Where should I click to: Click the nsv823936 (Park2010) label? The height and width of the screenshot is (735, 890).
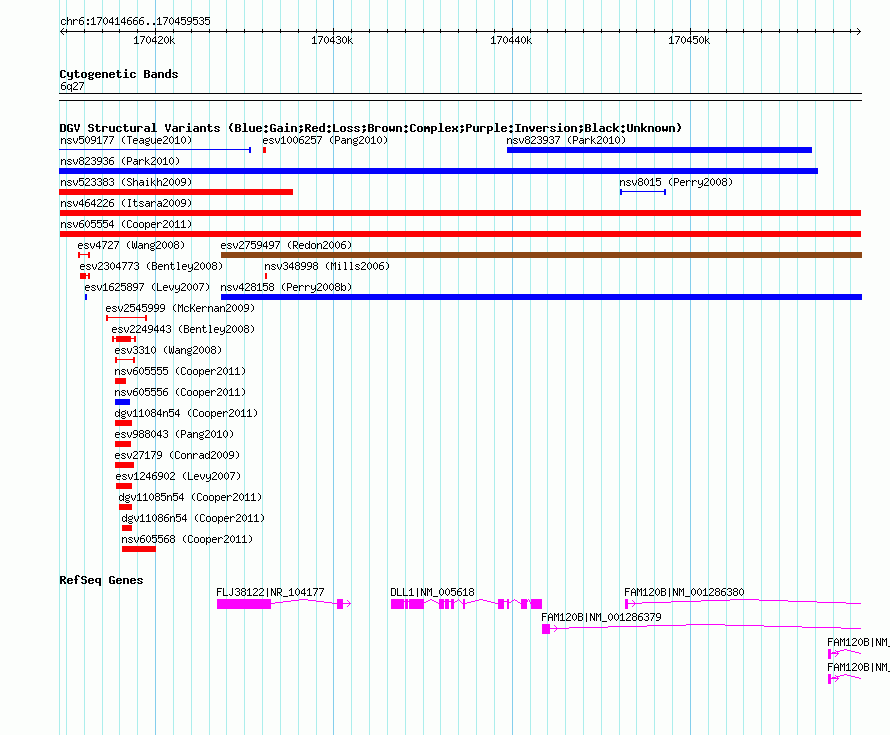[x=120, y=161]
